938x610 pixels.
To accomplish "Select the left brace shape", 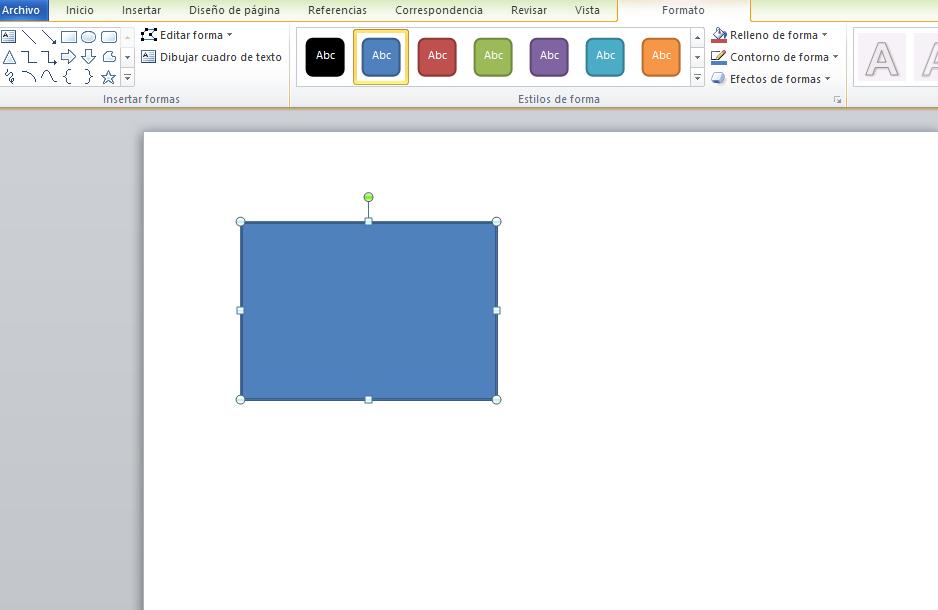I will (x=68, y=77).
